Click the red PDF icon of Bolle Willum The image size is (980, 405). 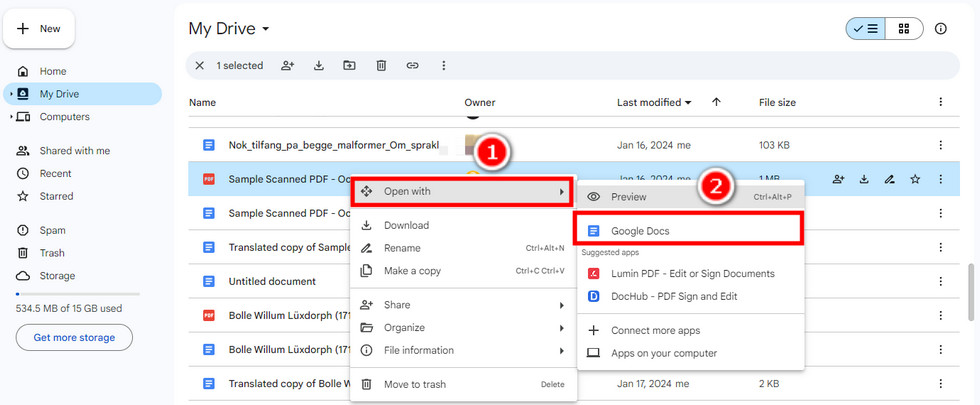[209, 316]
